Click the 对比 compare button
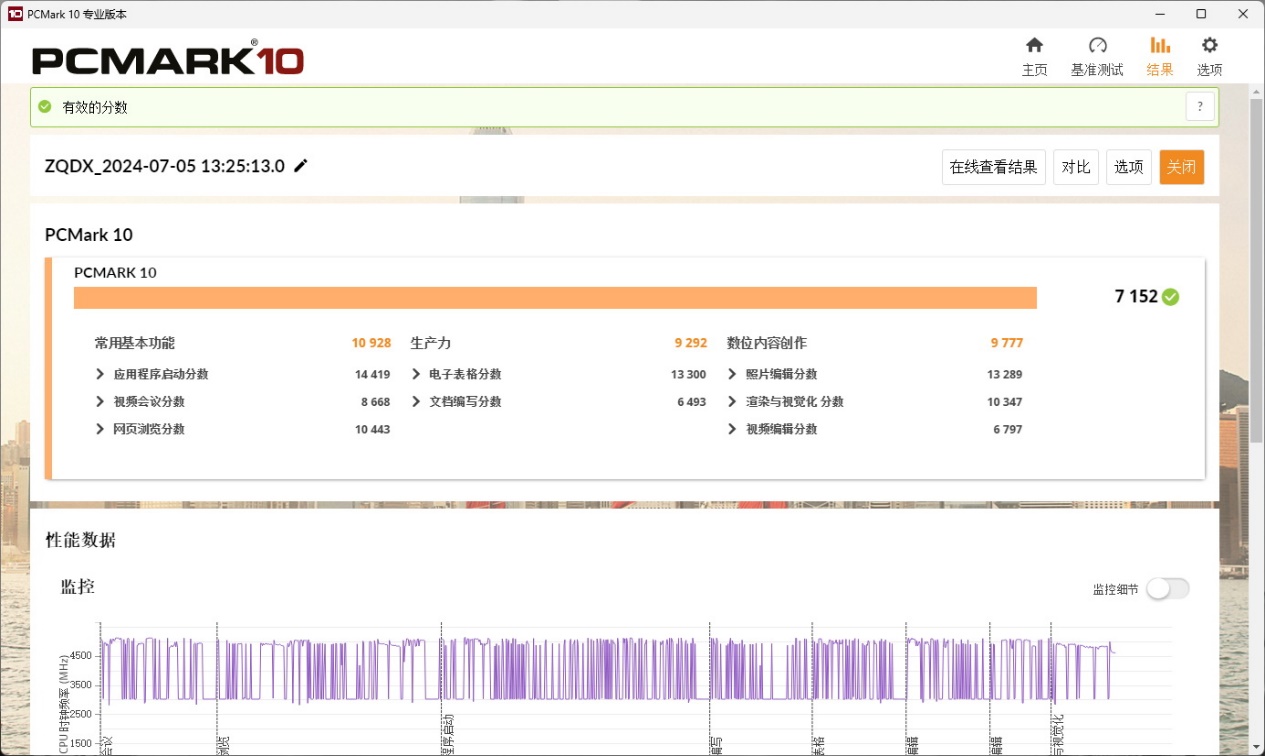This screenshot has height=756, width=1265. point(1075,167)
